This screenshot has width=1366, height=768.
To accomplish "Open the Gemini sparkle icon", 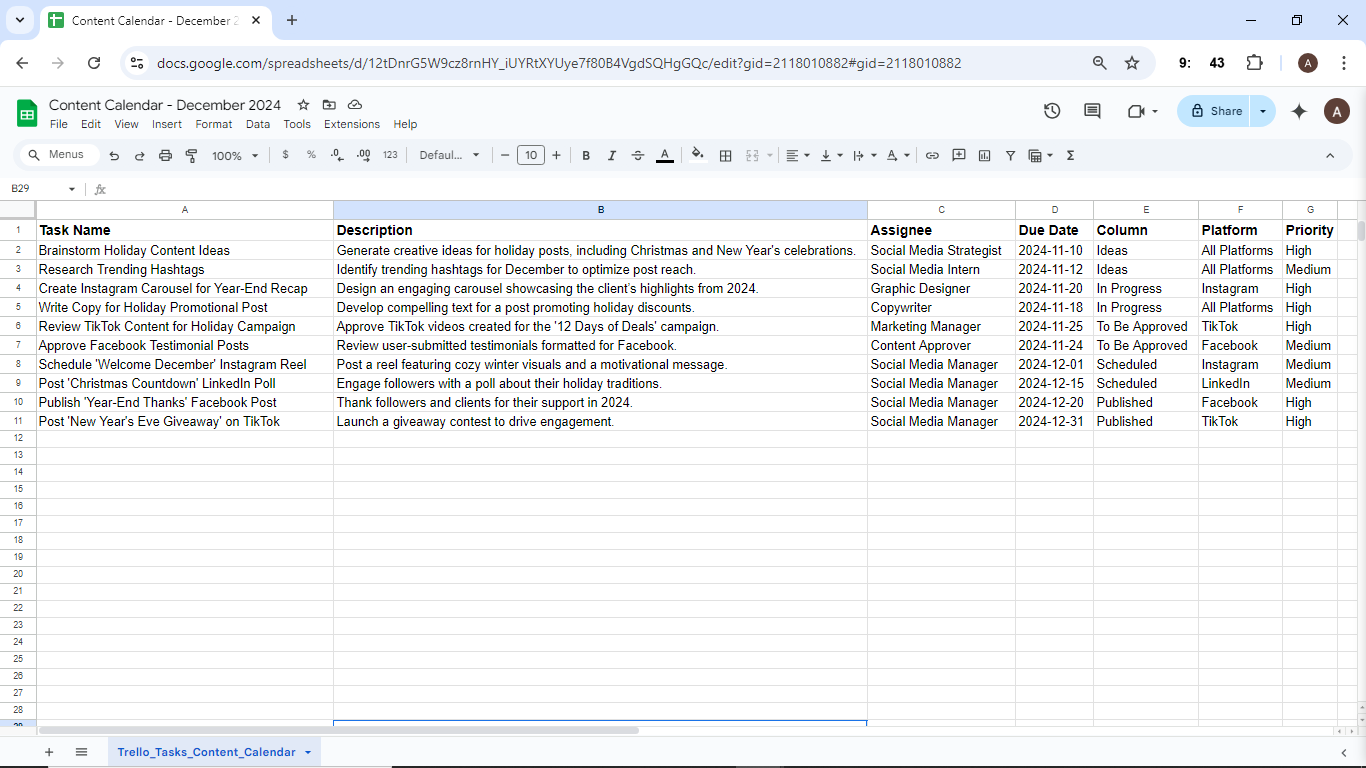I will (x=1299, y=111).
